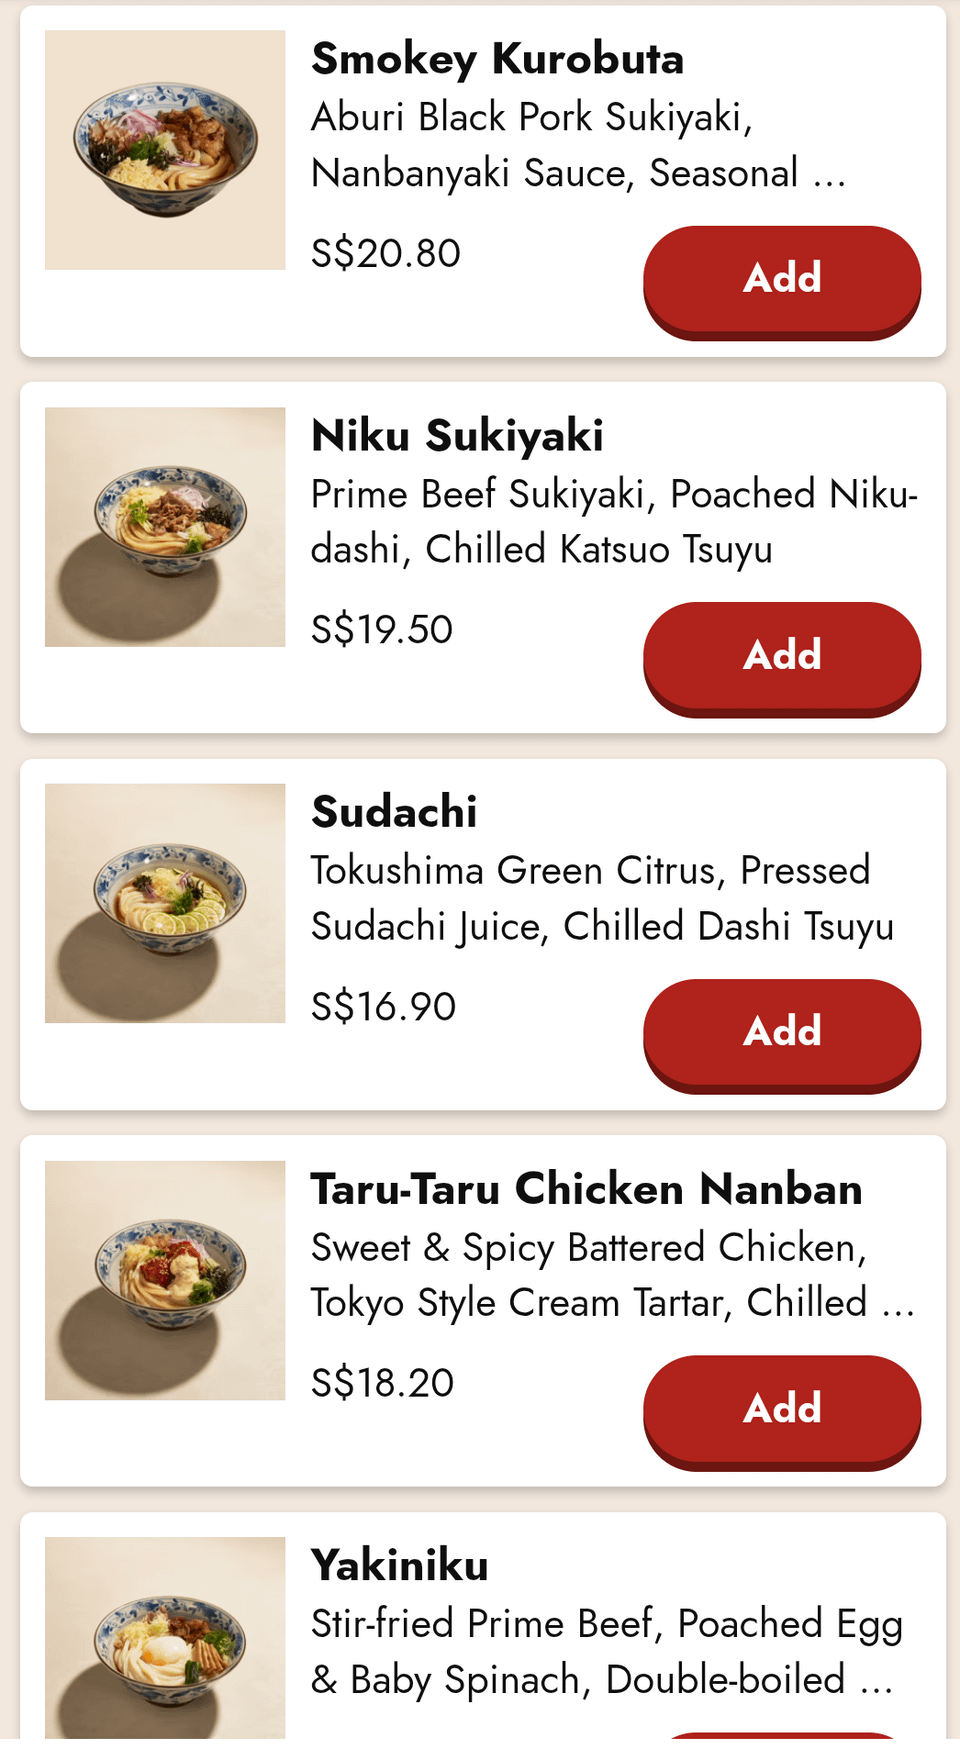Click the Sudachi item name

[394, 812]
